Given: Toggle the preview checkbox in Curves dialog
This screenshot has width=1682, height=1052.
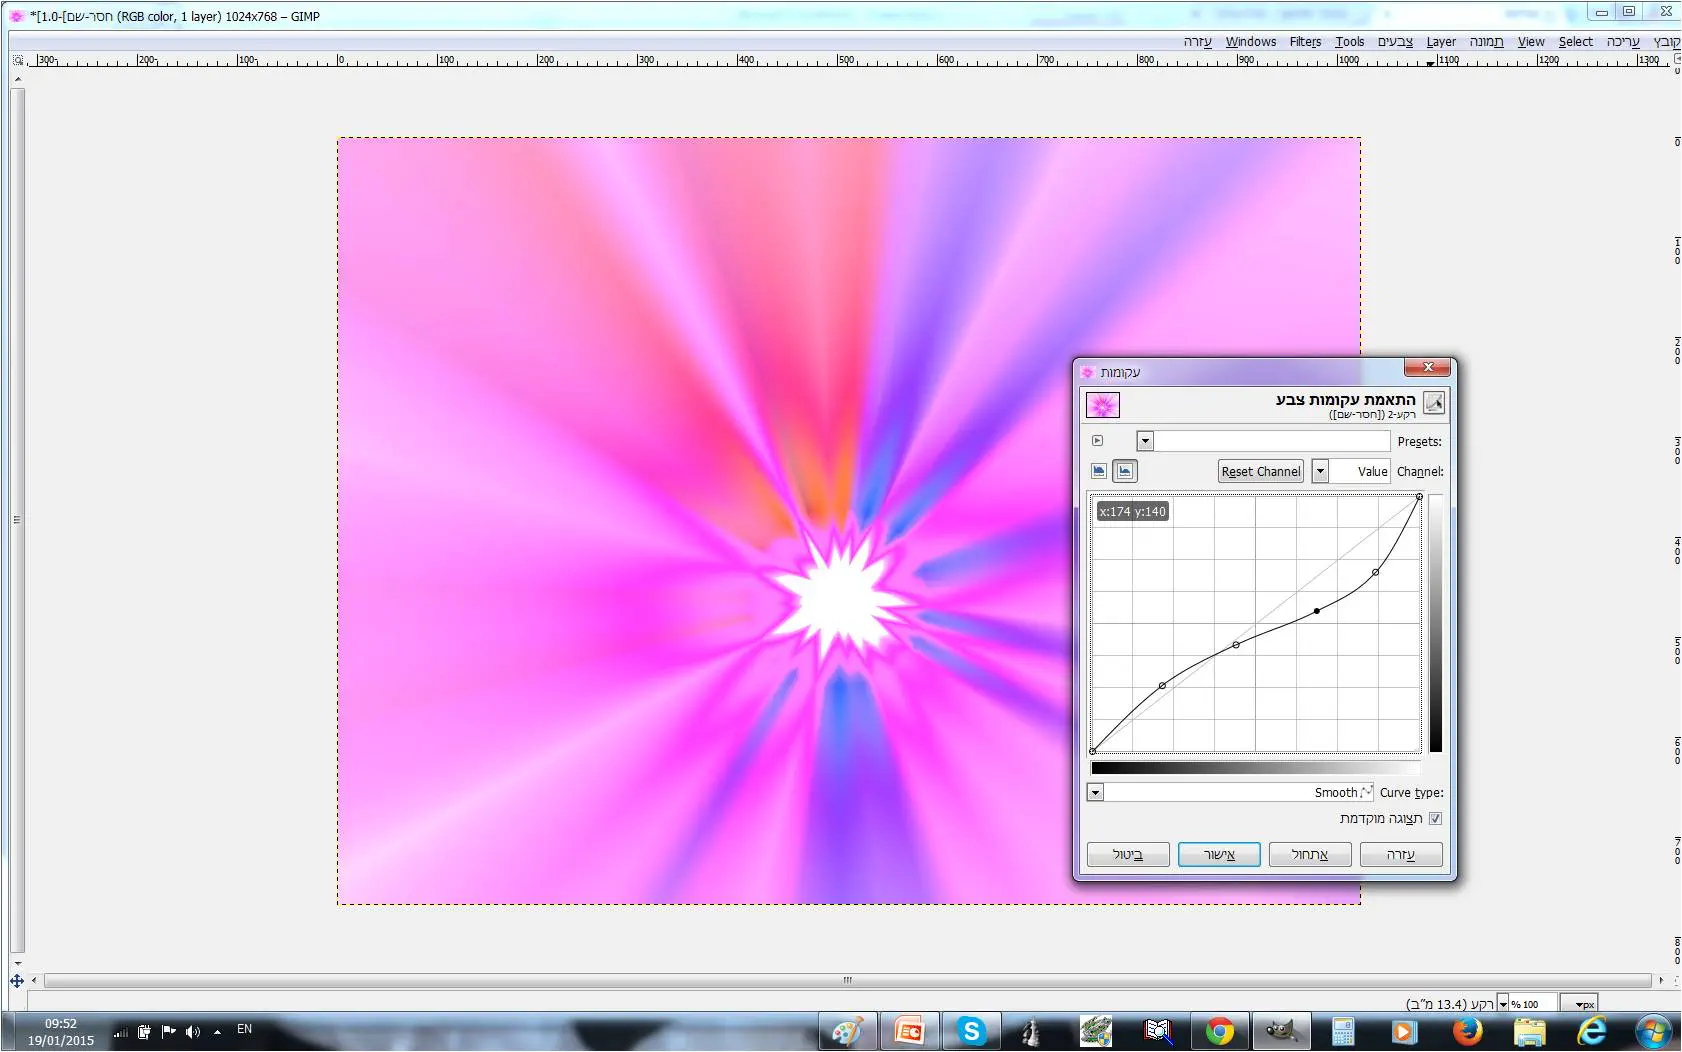Looking at the screenshot, I should tap(1435, 818).
